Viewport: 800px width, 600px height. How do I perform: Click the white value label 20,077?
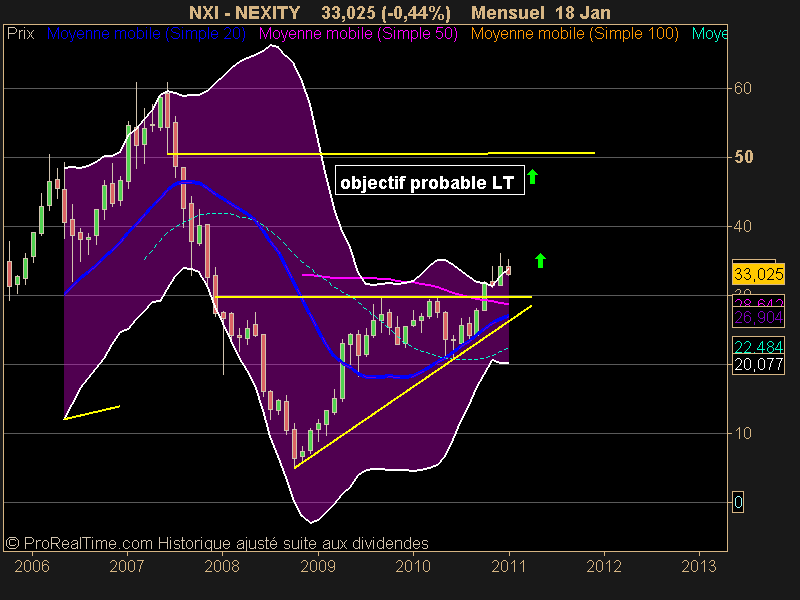pyautogui.click(x=758, y=364)
